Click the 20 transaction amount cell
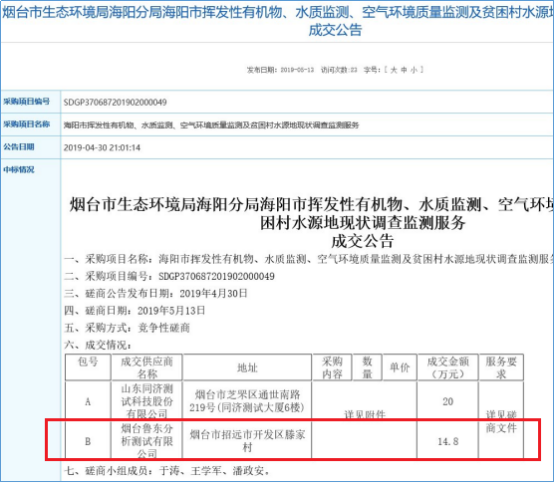This screenshot has height=483, width=554. 448,401
